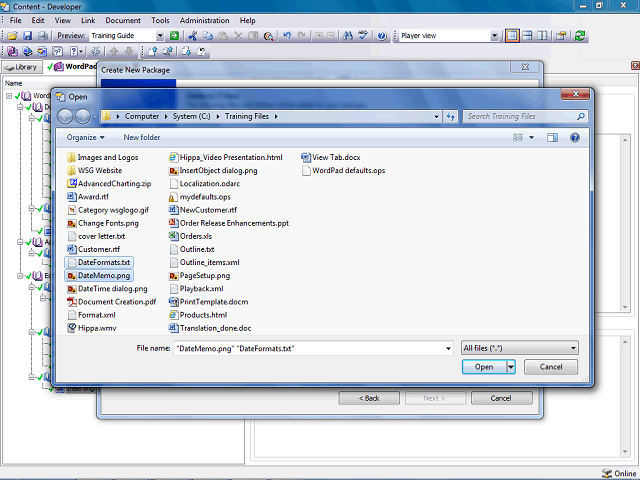Open the Document menu
Image resolution: width=640 pixels, height=480 pixels.
coord(123,20)
